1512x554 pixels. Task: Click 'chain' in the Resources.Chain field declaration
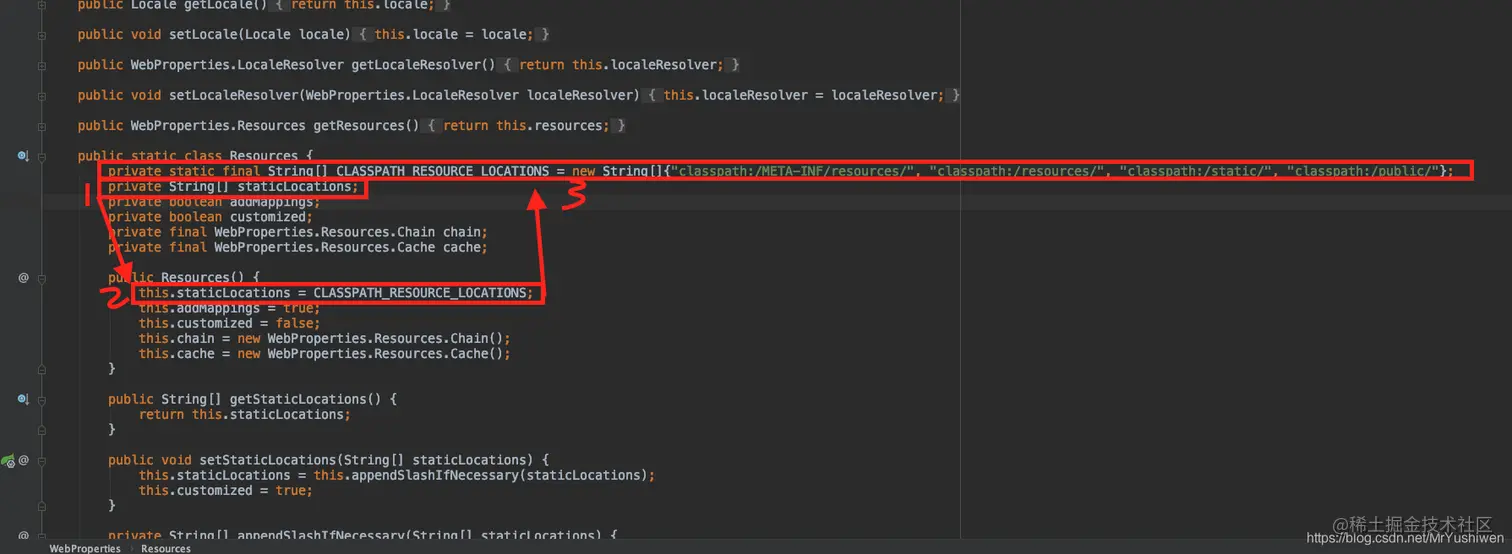463,232
